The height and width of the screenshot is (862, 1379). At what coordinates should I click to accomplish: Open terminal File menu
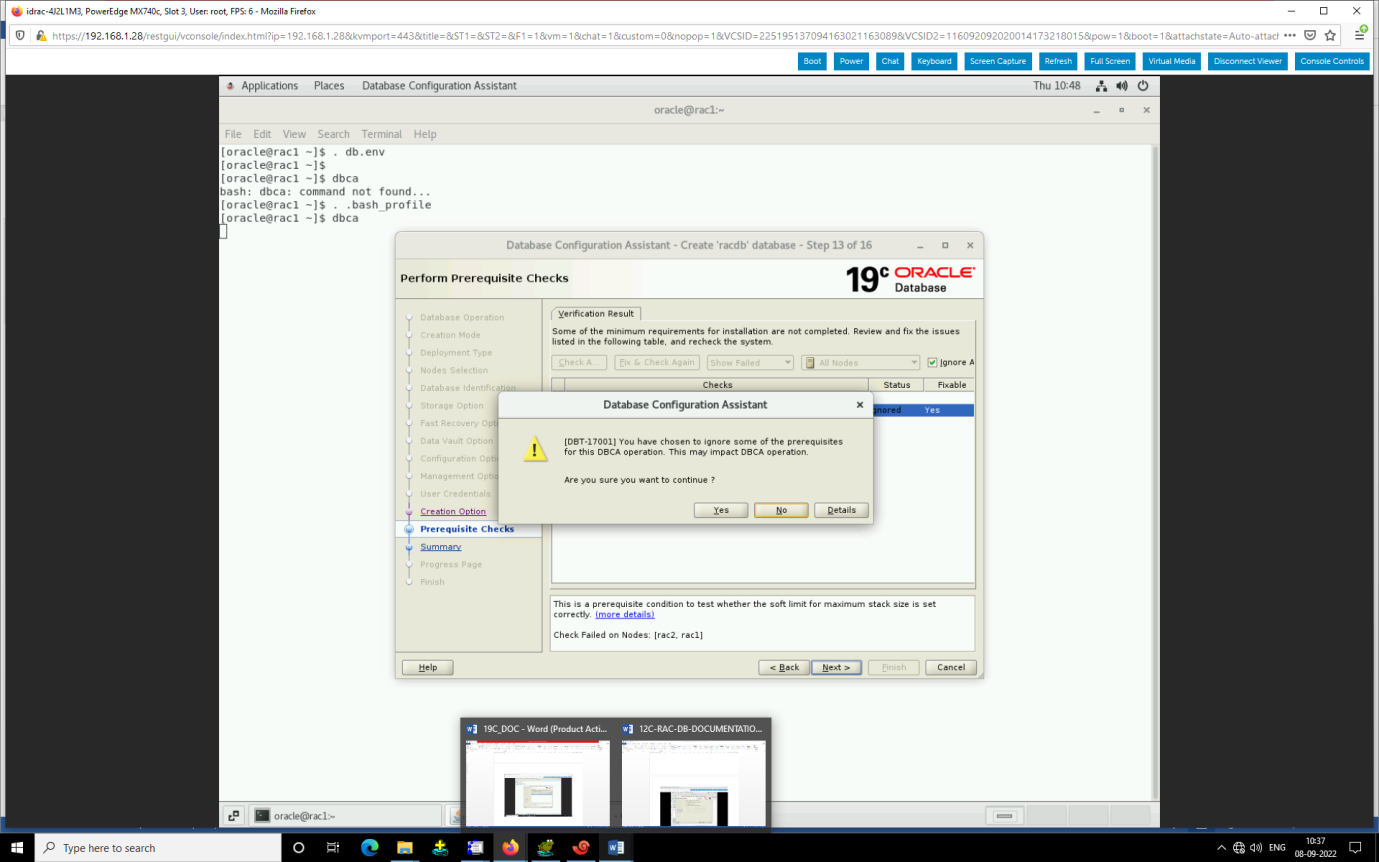pyautogui.click(x=233, y=134)
